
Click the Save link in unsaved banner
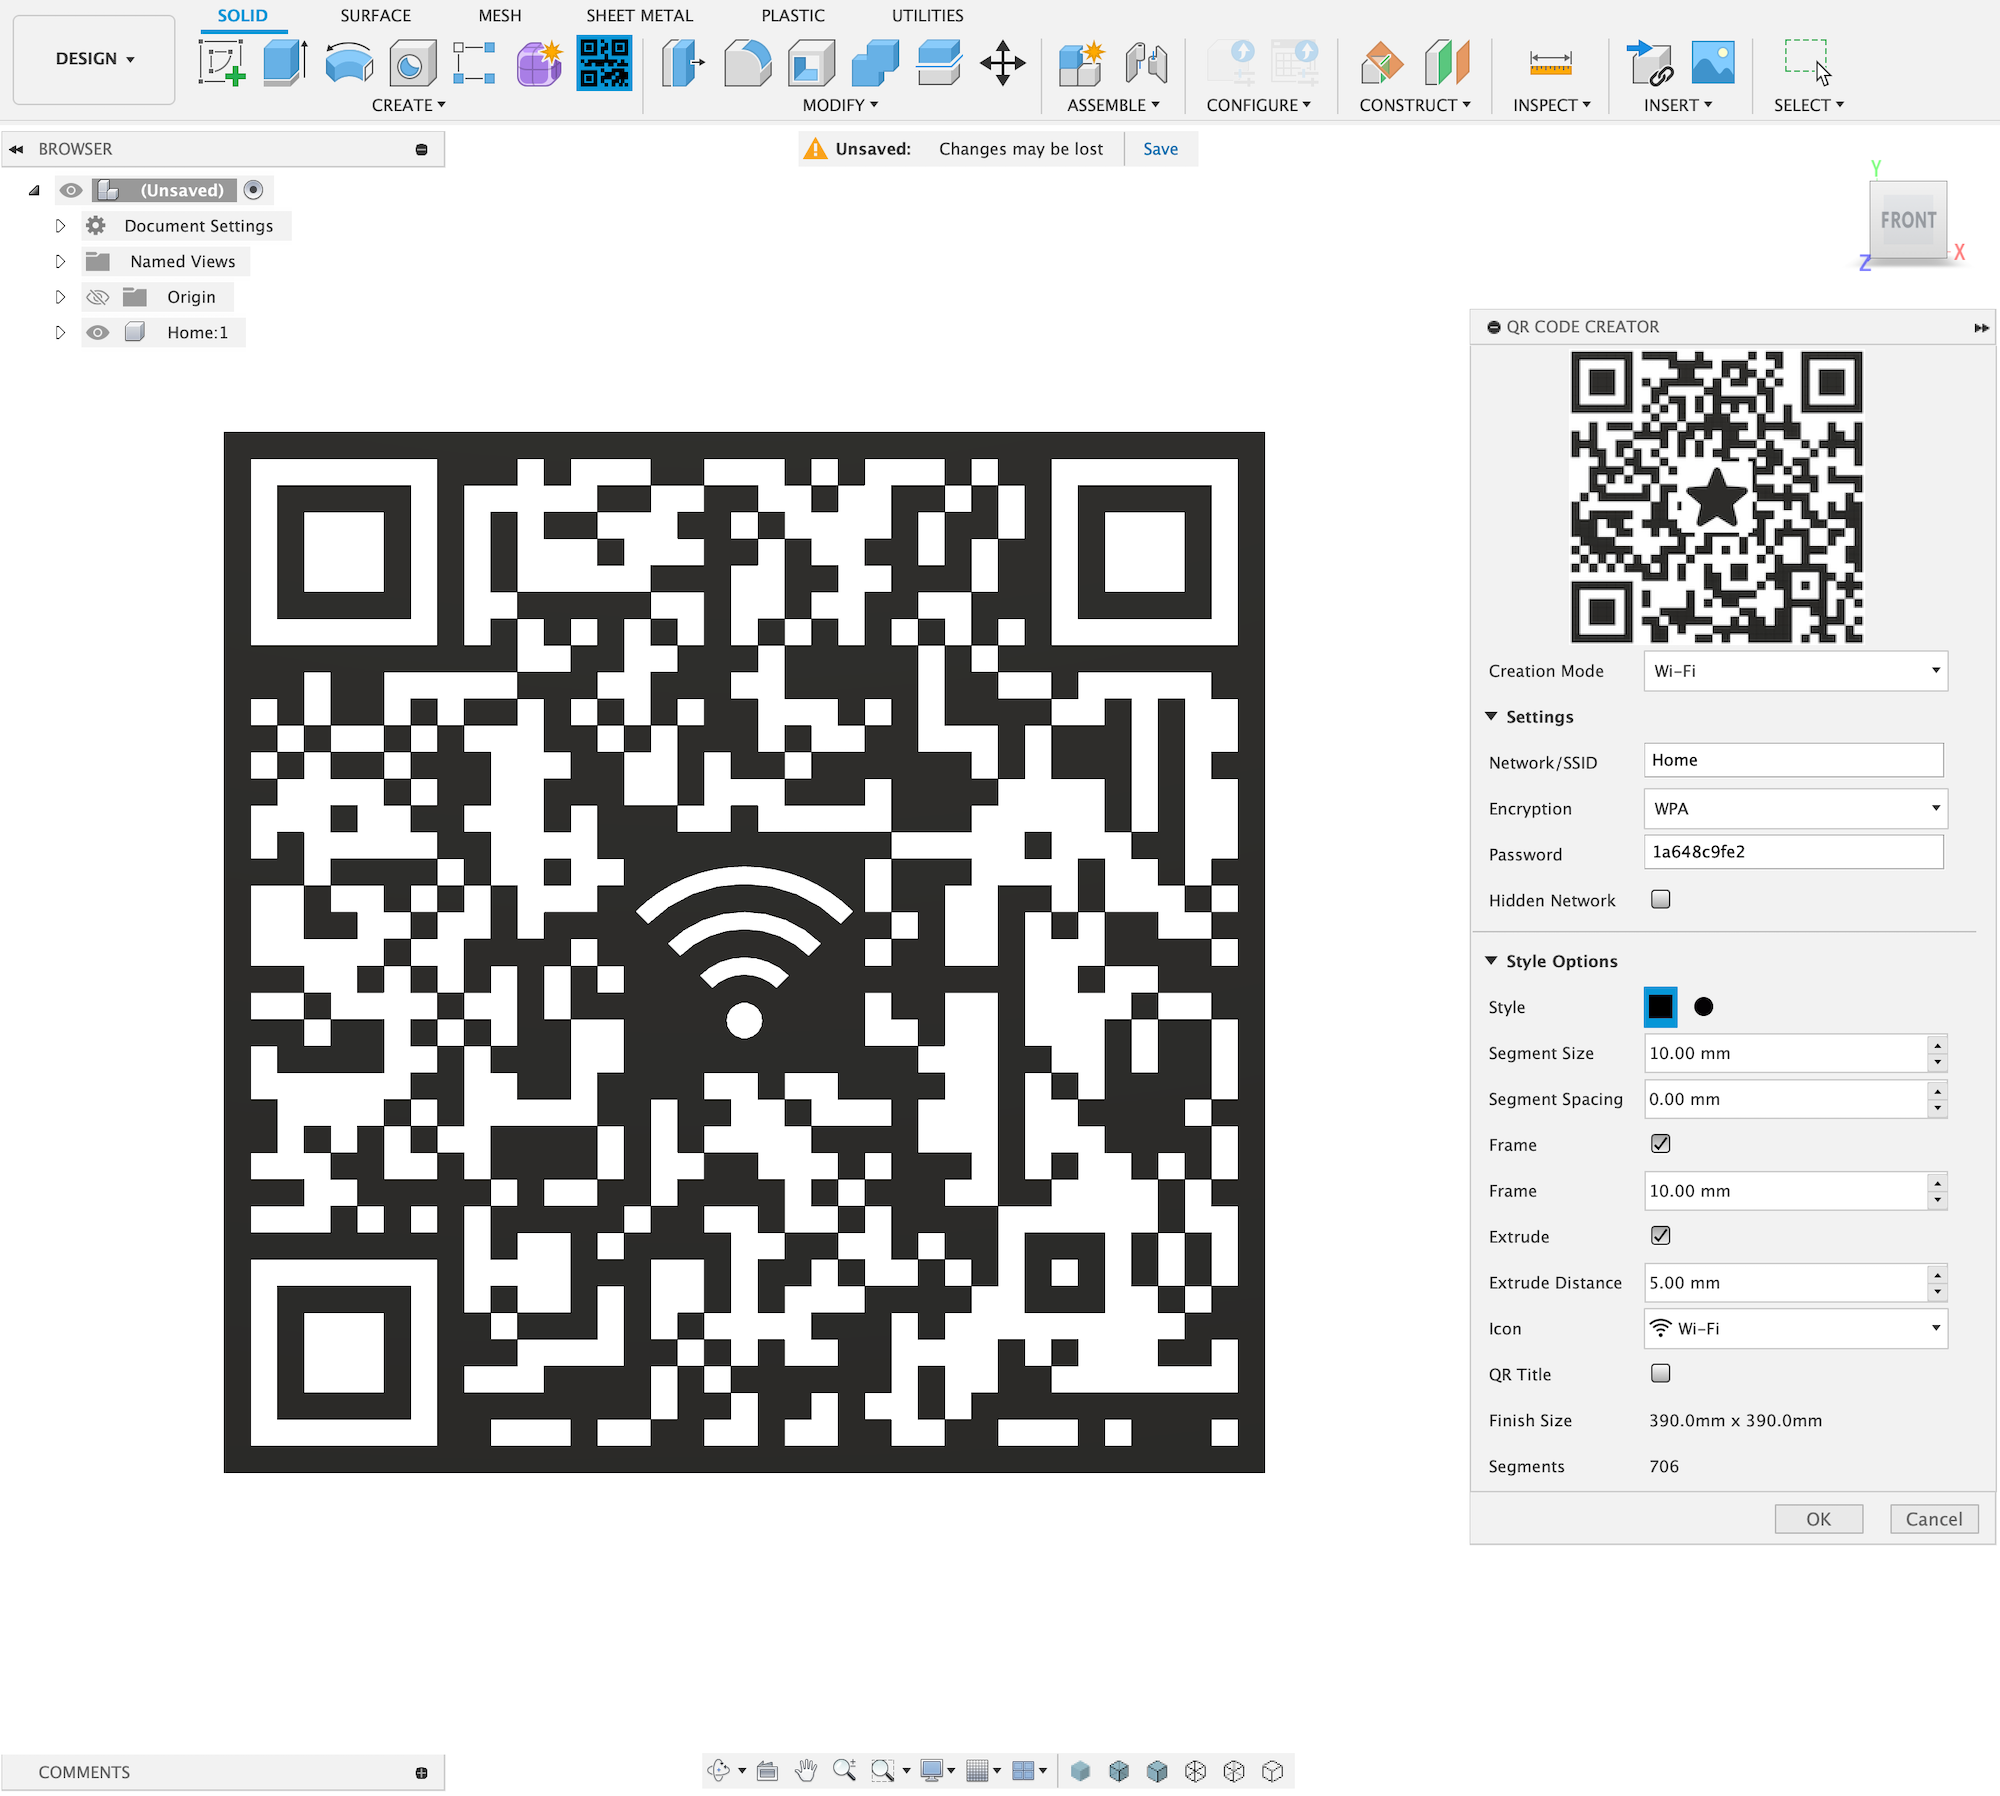[x=1160, y=149]
